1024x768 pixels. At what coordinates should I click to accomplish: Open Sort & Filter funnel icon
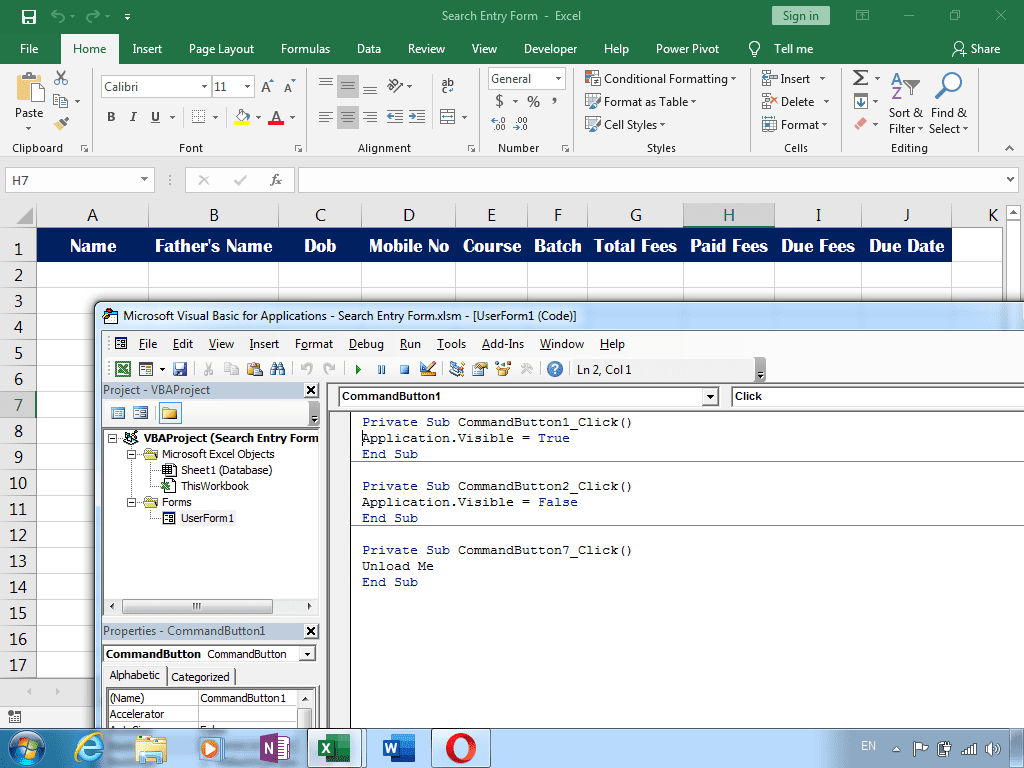click(x=905, y=87)
